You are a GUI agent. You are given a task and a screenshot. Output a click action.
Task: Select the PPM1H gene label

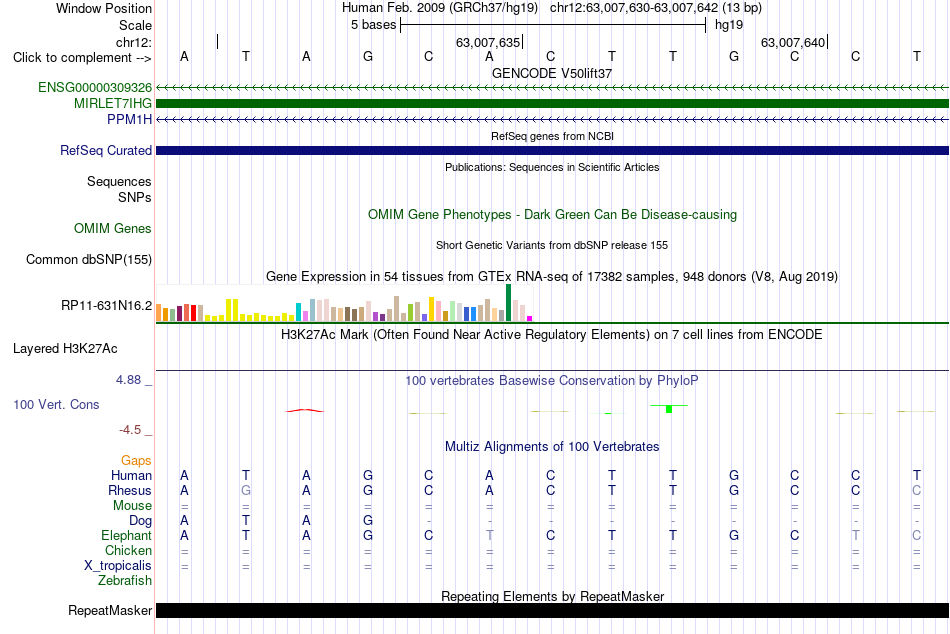coord(130,119)
